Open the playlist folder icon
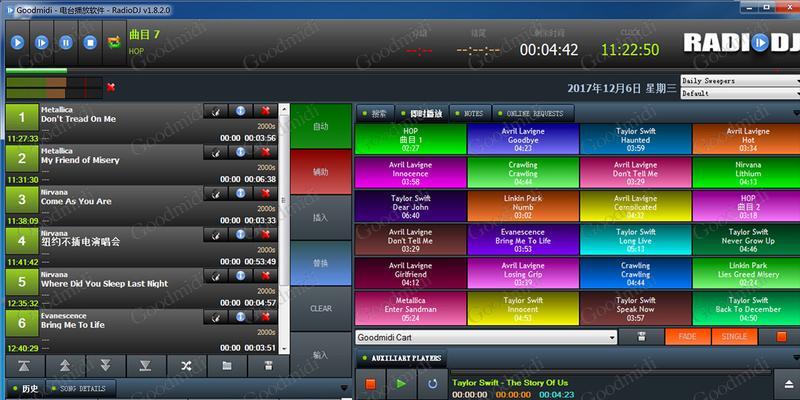Viewport: 800px width, 400px height. tap(227, 366)
